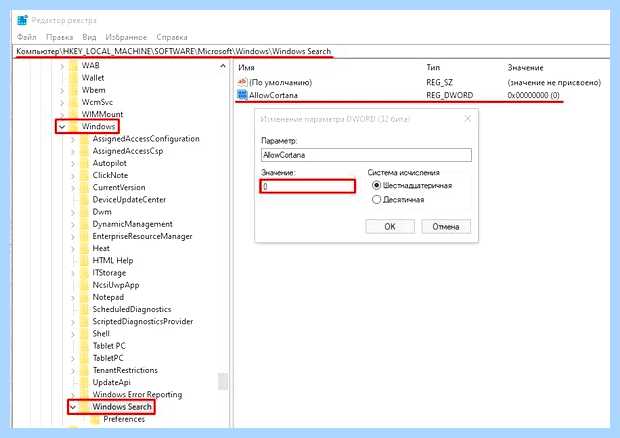Click the REG_SZ type cell
The height and width of the screenshot is (438, 620).
[439, 83]
